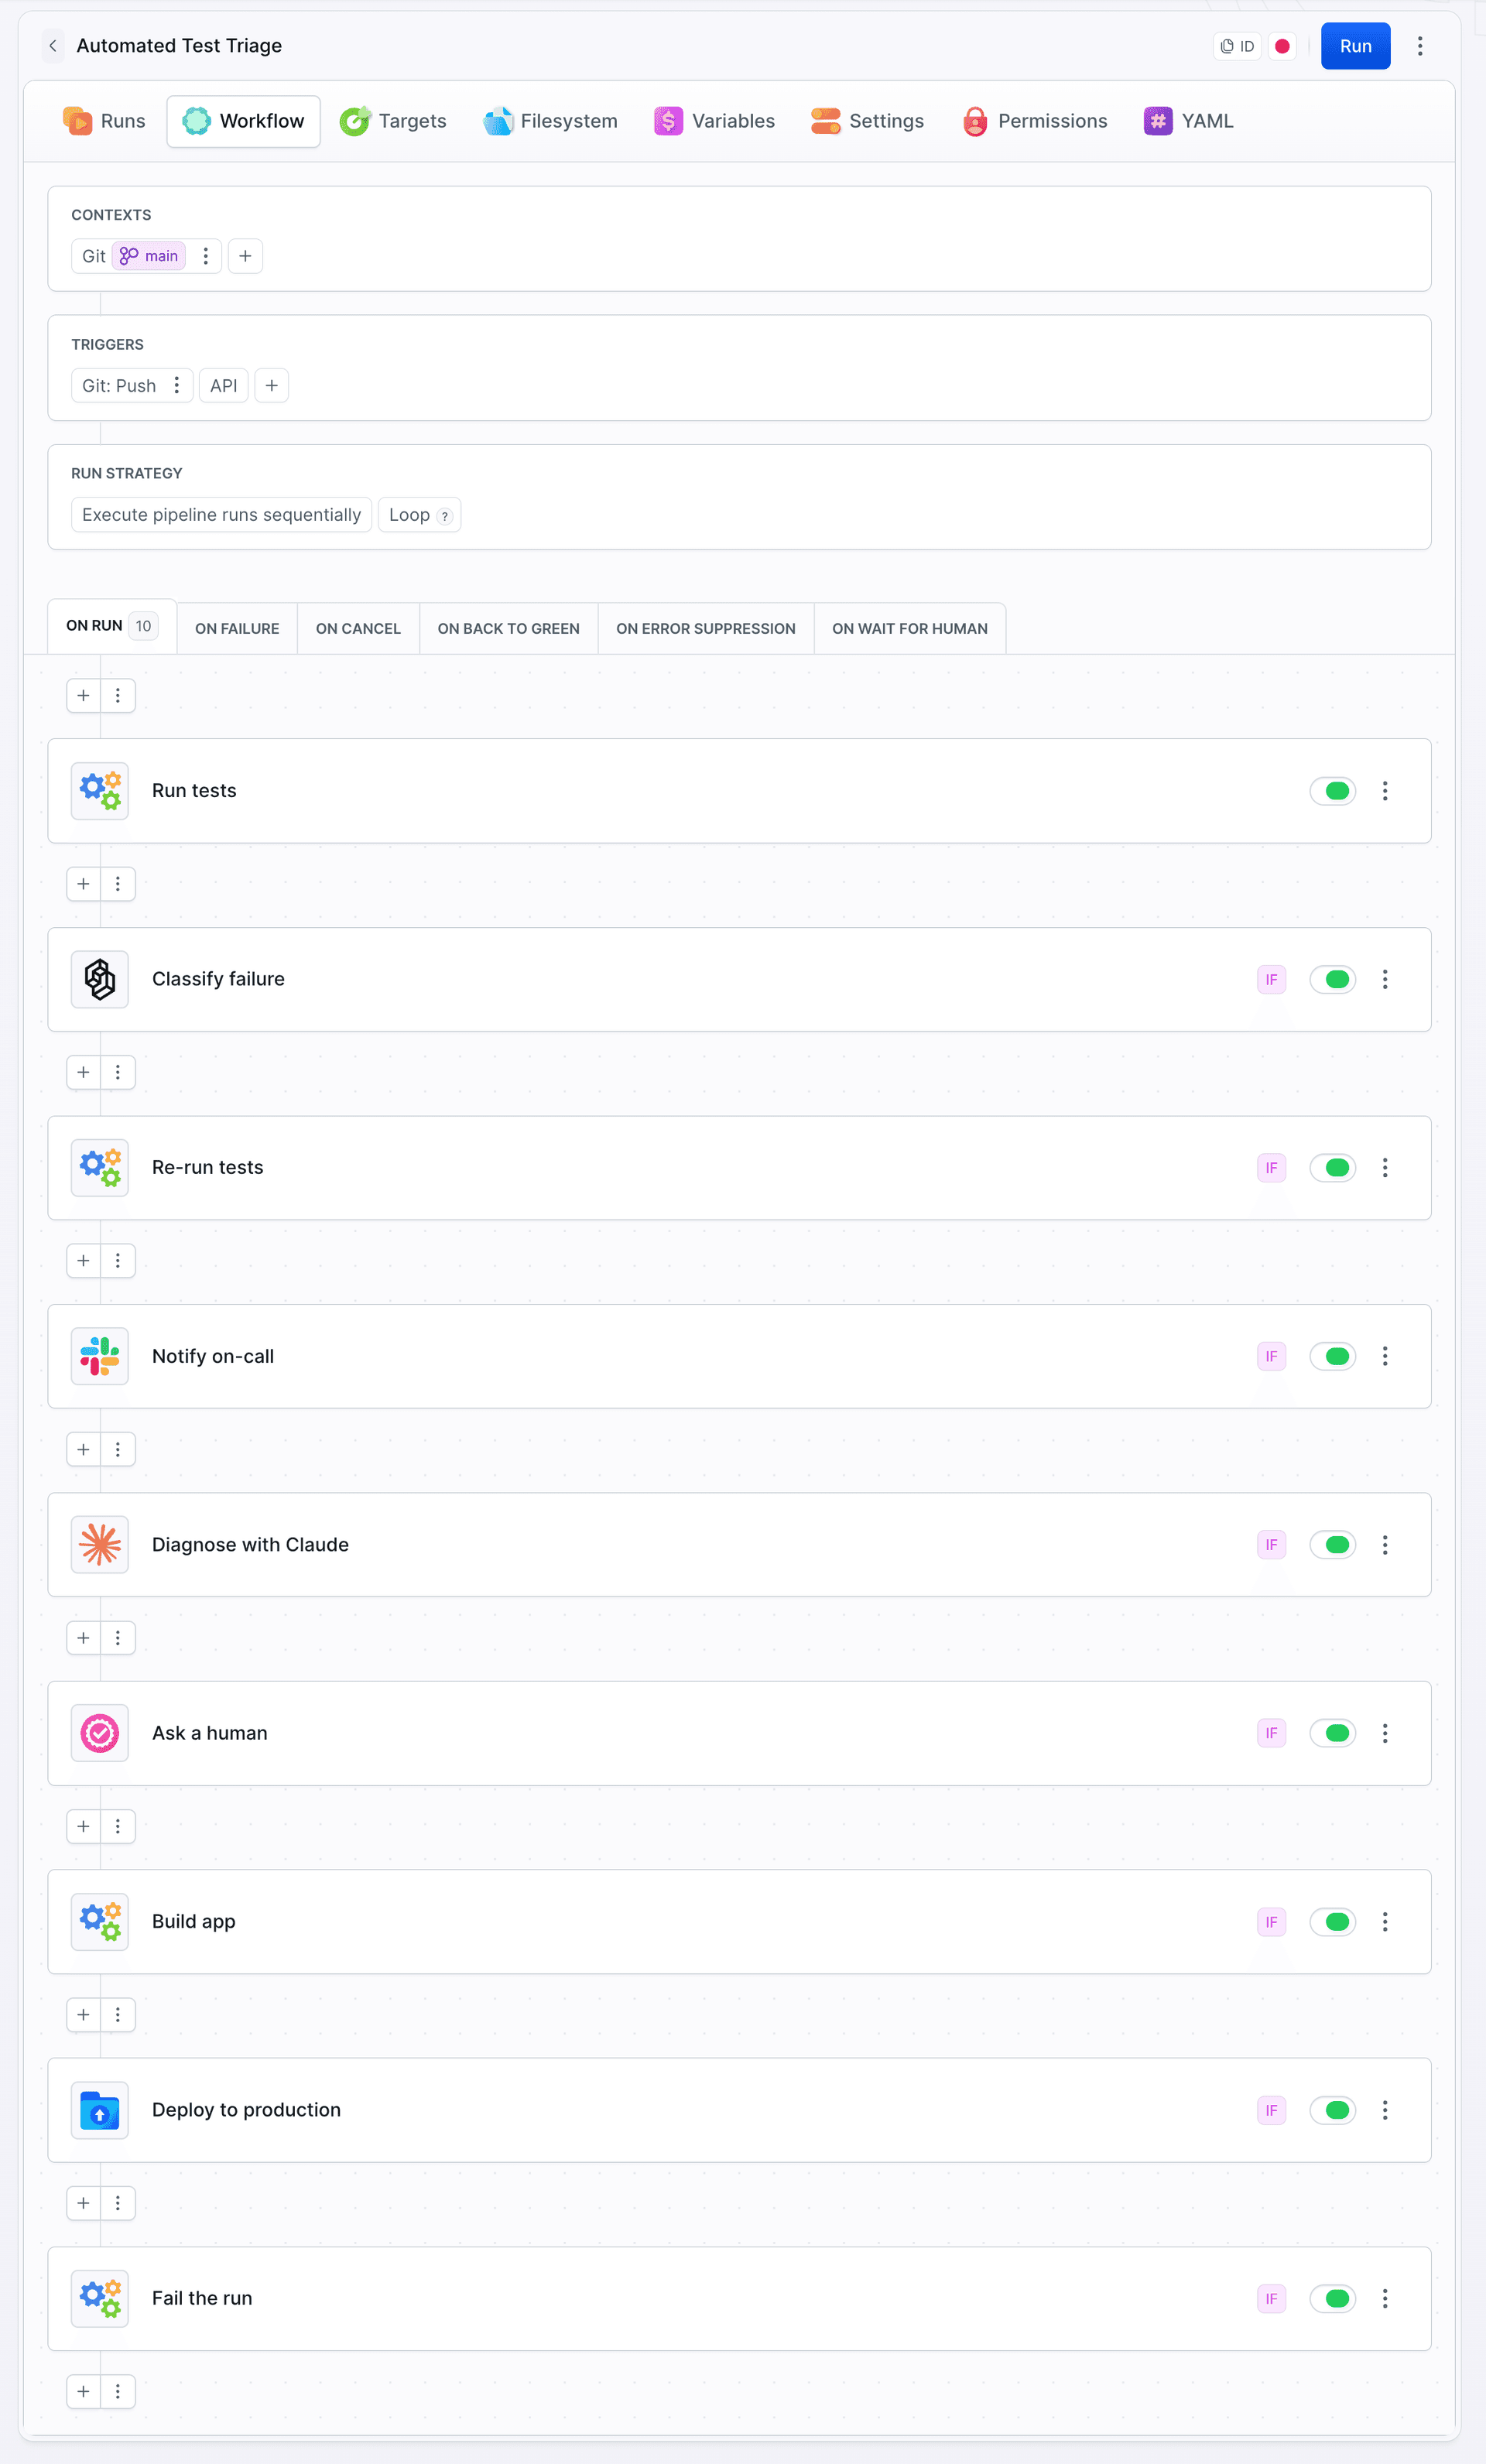Open pipeline options menu next to Run

(x=1420, y=46)
